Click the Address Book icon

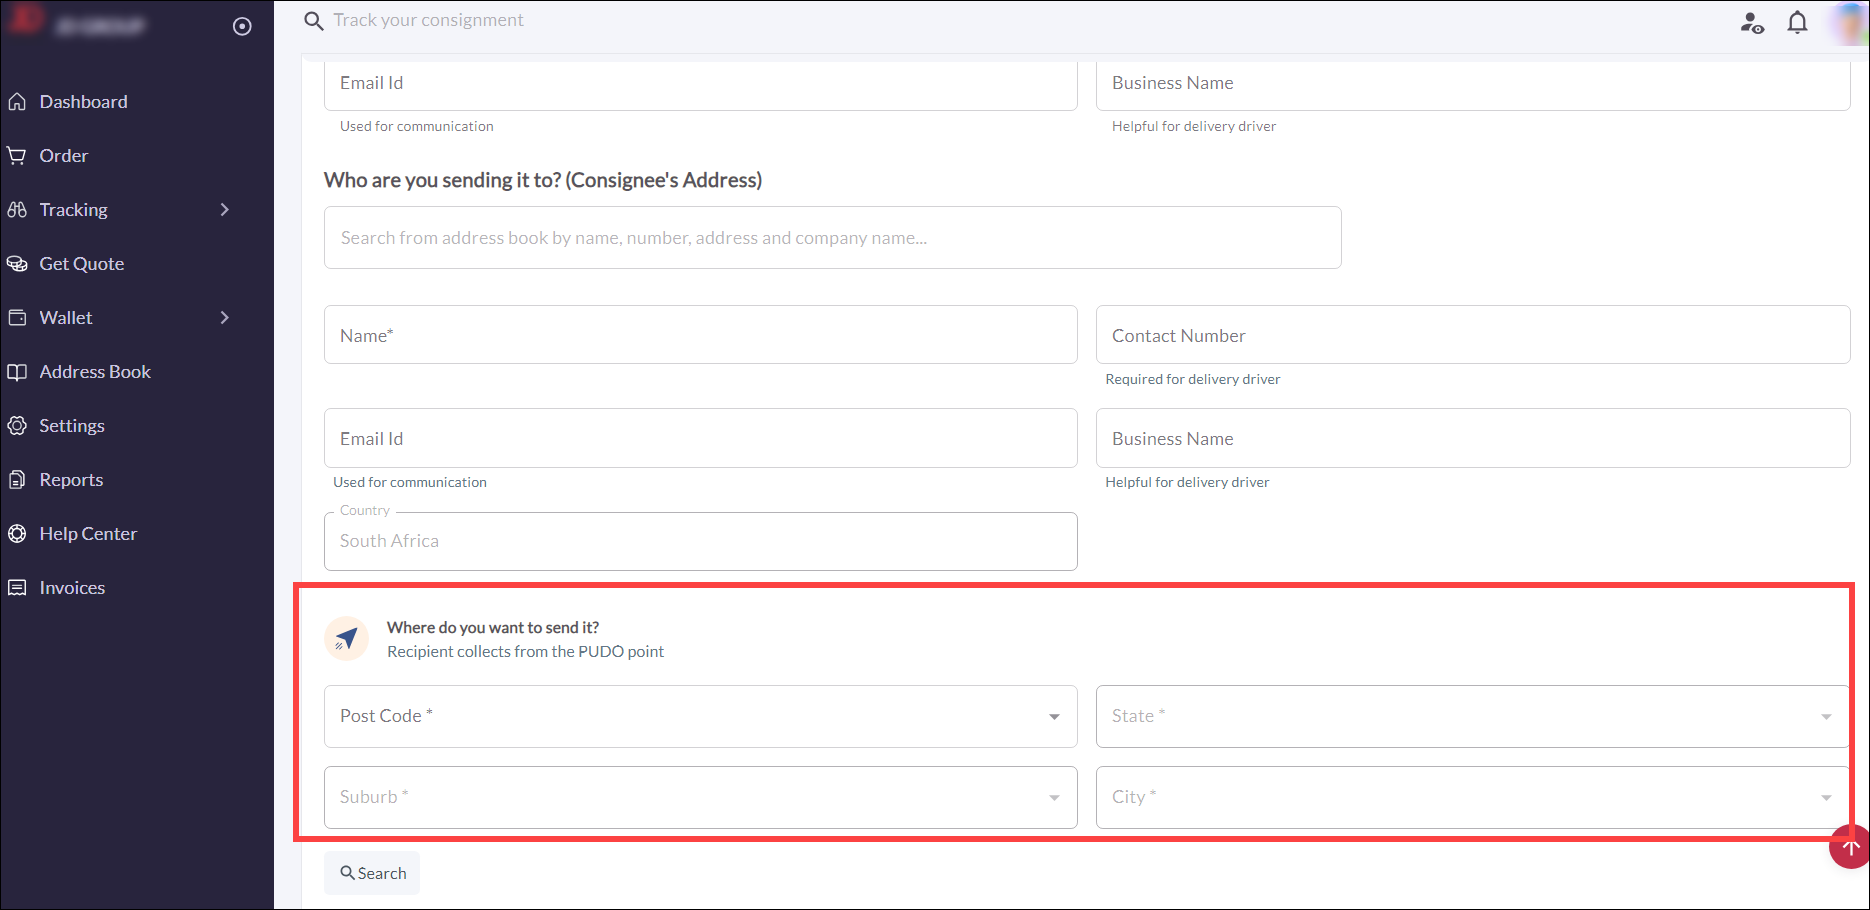coord(17,372)
